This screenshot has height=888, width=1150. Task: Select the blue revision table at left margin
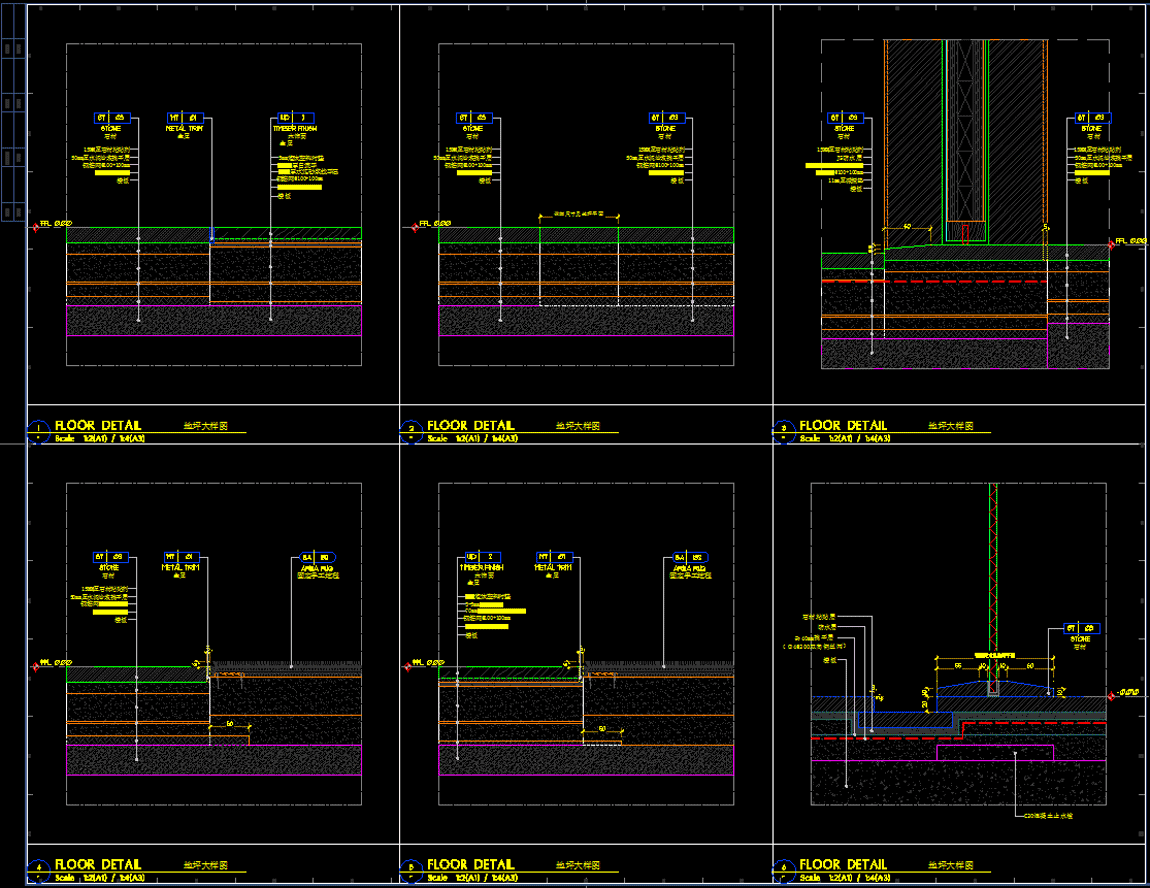pos(13,130)
